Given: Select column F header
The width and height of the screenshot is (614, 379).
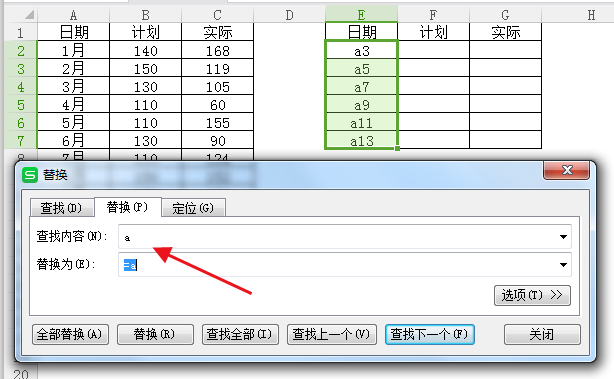Looking at the screenshot, I should (x=433, y=15).
